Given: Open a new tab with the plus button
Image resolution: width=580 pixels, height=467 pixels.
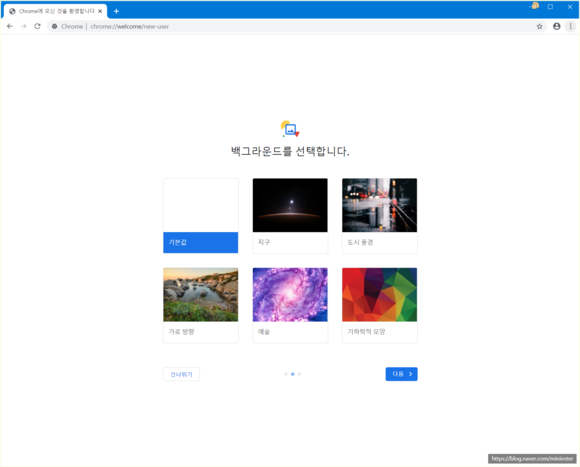Looking at the screenshot, I should tap(116, 11).
